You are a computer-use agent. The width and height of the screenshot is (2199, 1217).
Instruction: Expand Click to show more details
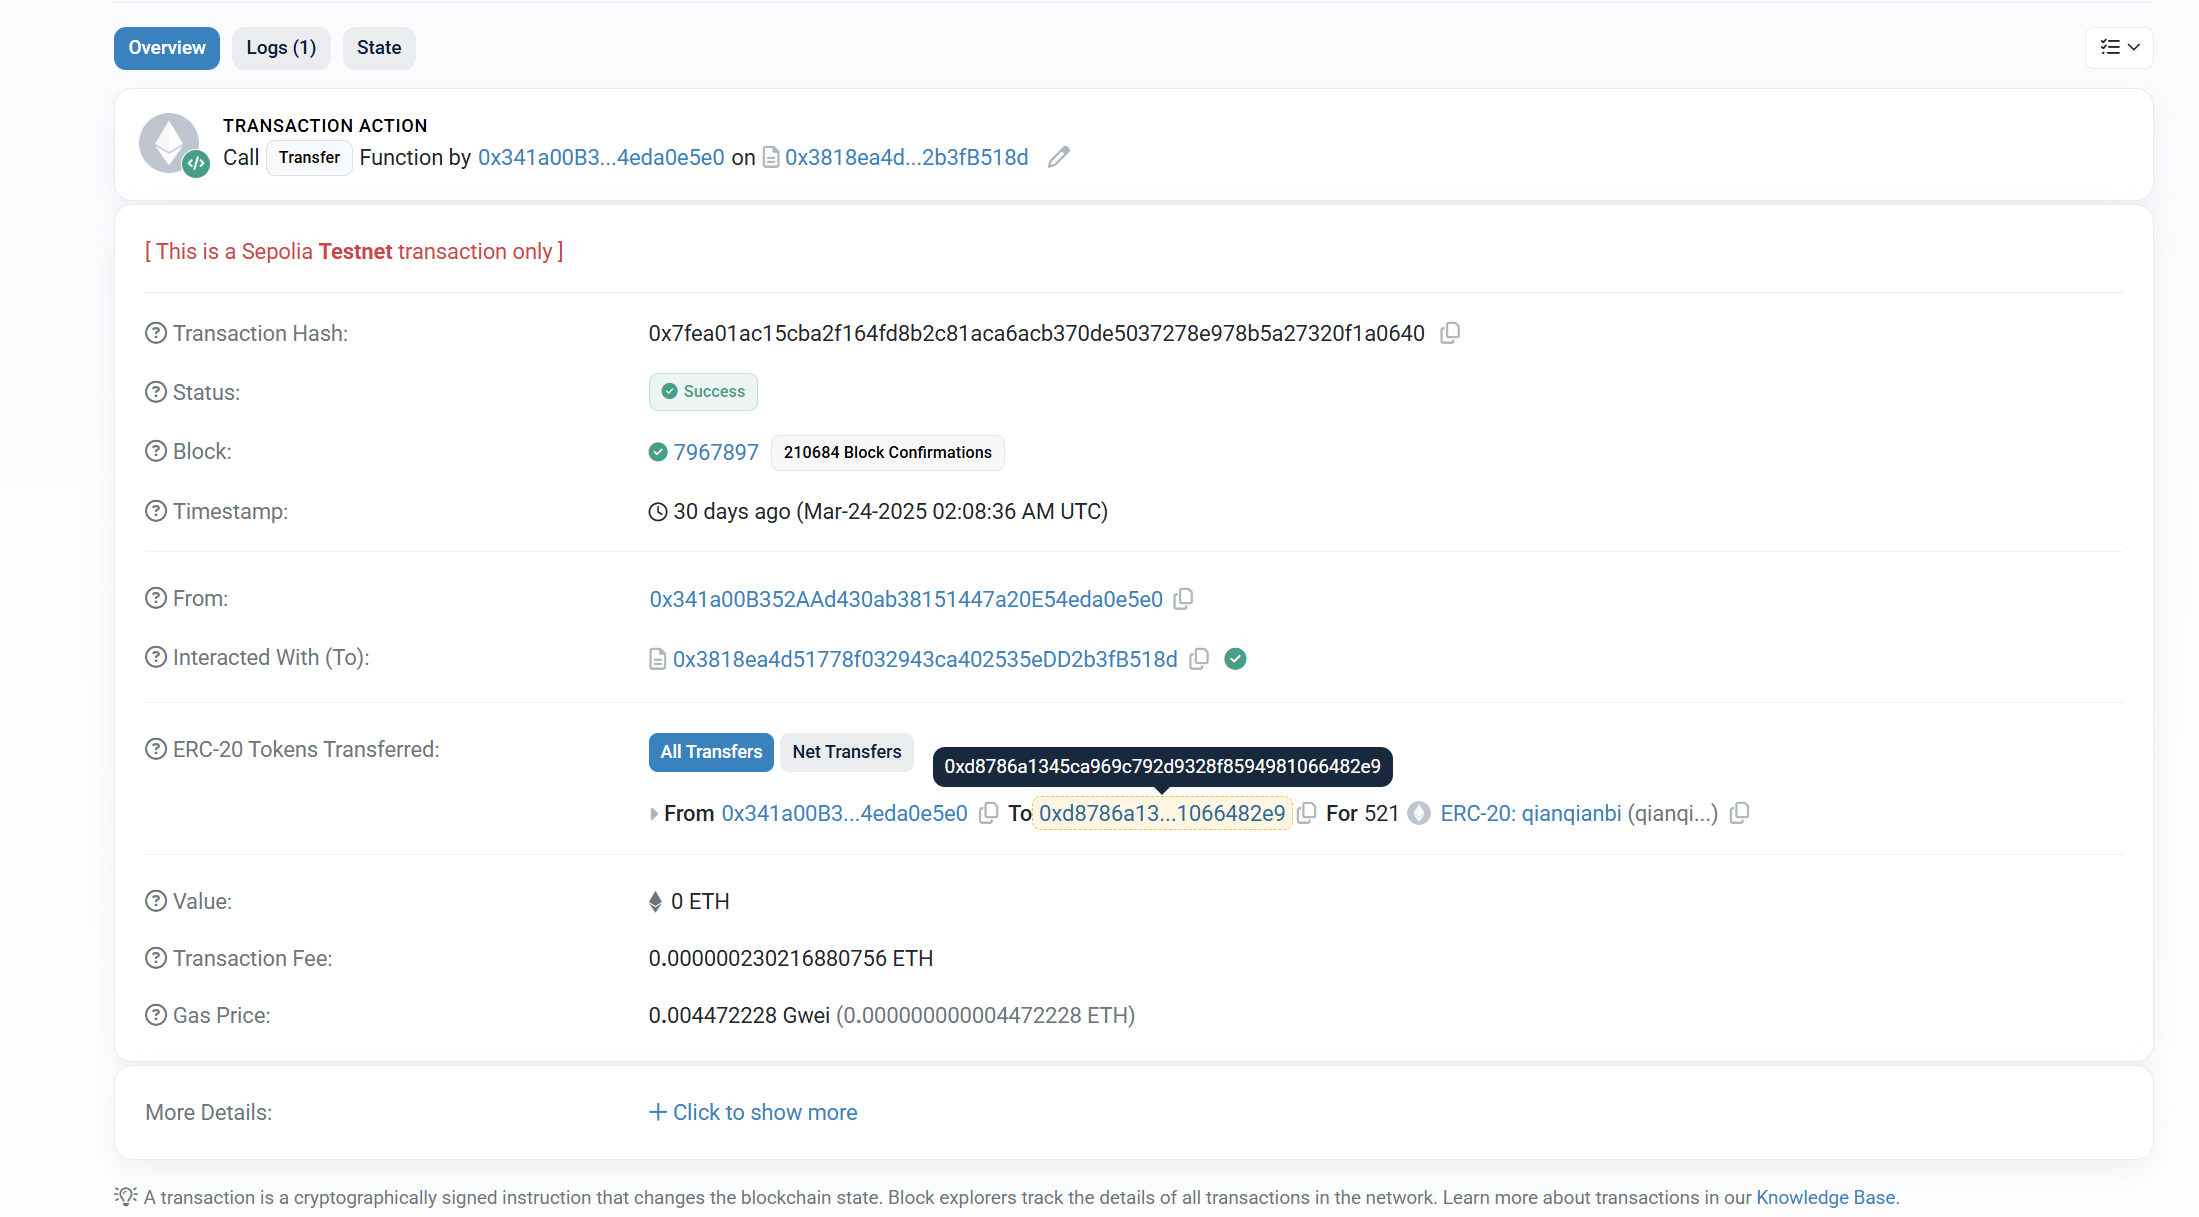pos(753,1112)
